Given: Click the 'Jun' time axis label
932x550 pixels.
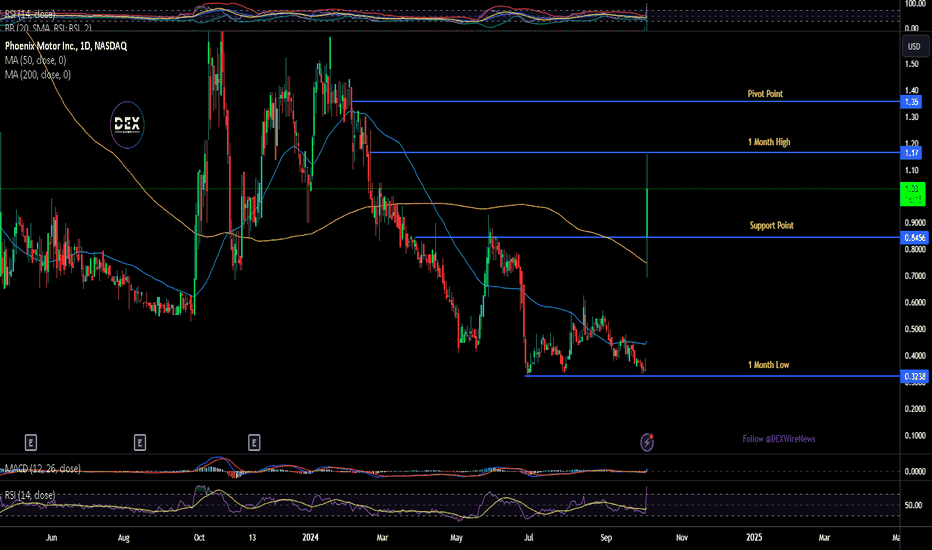Looking at the screenshot, I should point(52,538).
